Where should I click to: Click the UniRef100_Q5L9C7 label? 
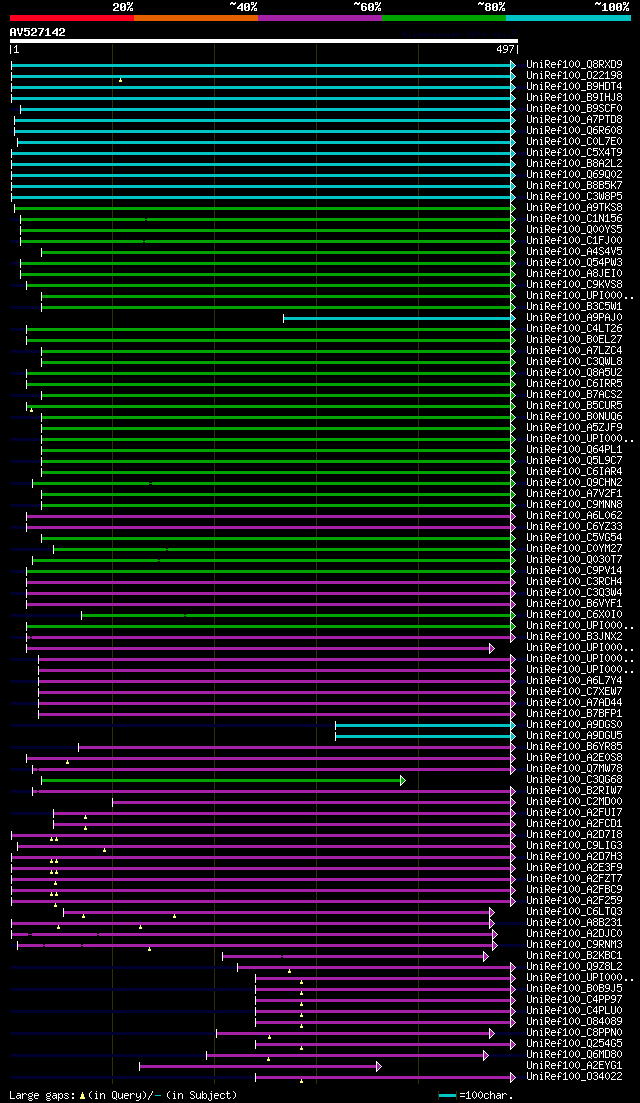[x=574, y=461]
